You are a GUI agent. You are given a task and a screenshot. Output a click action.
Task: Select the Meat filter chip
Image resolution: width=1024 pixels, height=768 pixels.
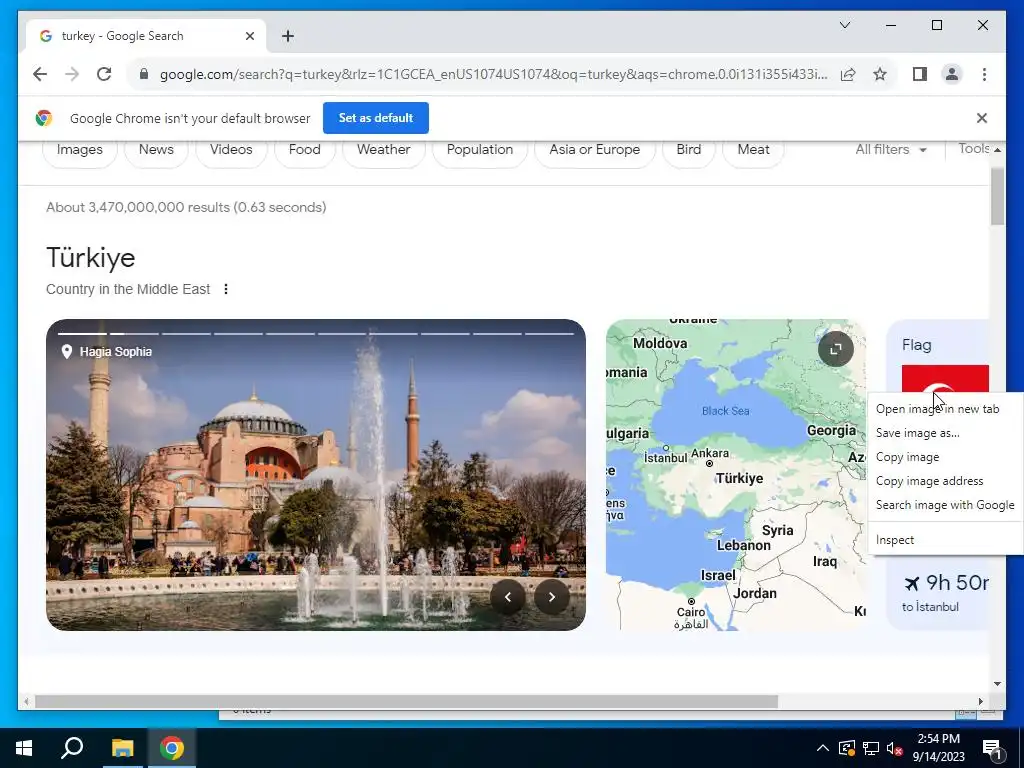753,150
